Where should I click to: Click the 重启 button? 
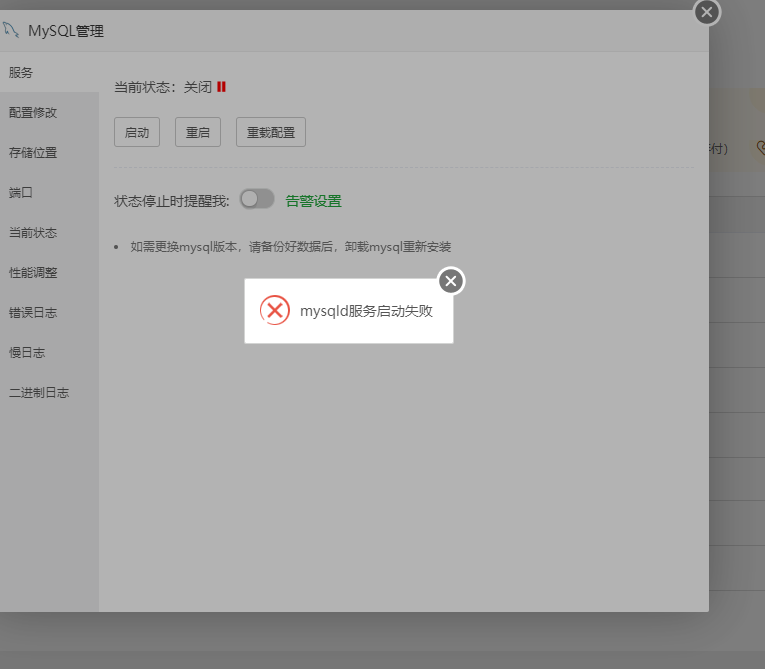[x=198, y=132]
